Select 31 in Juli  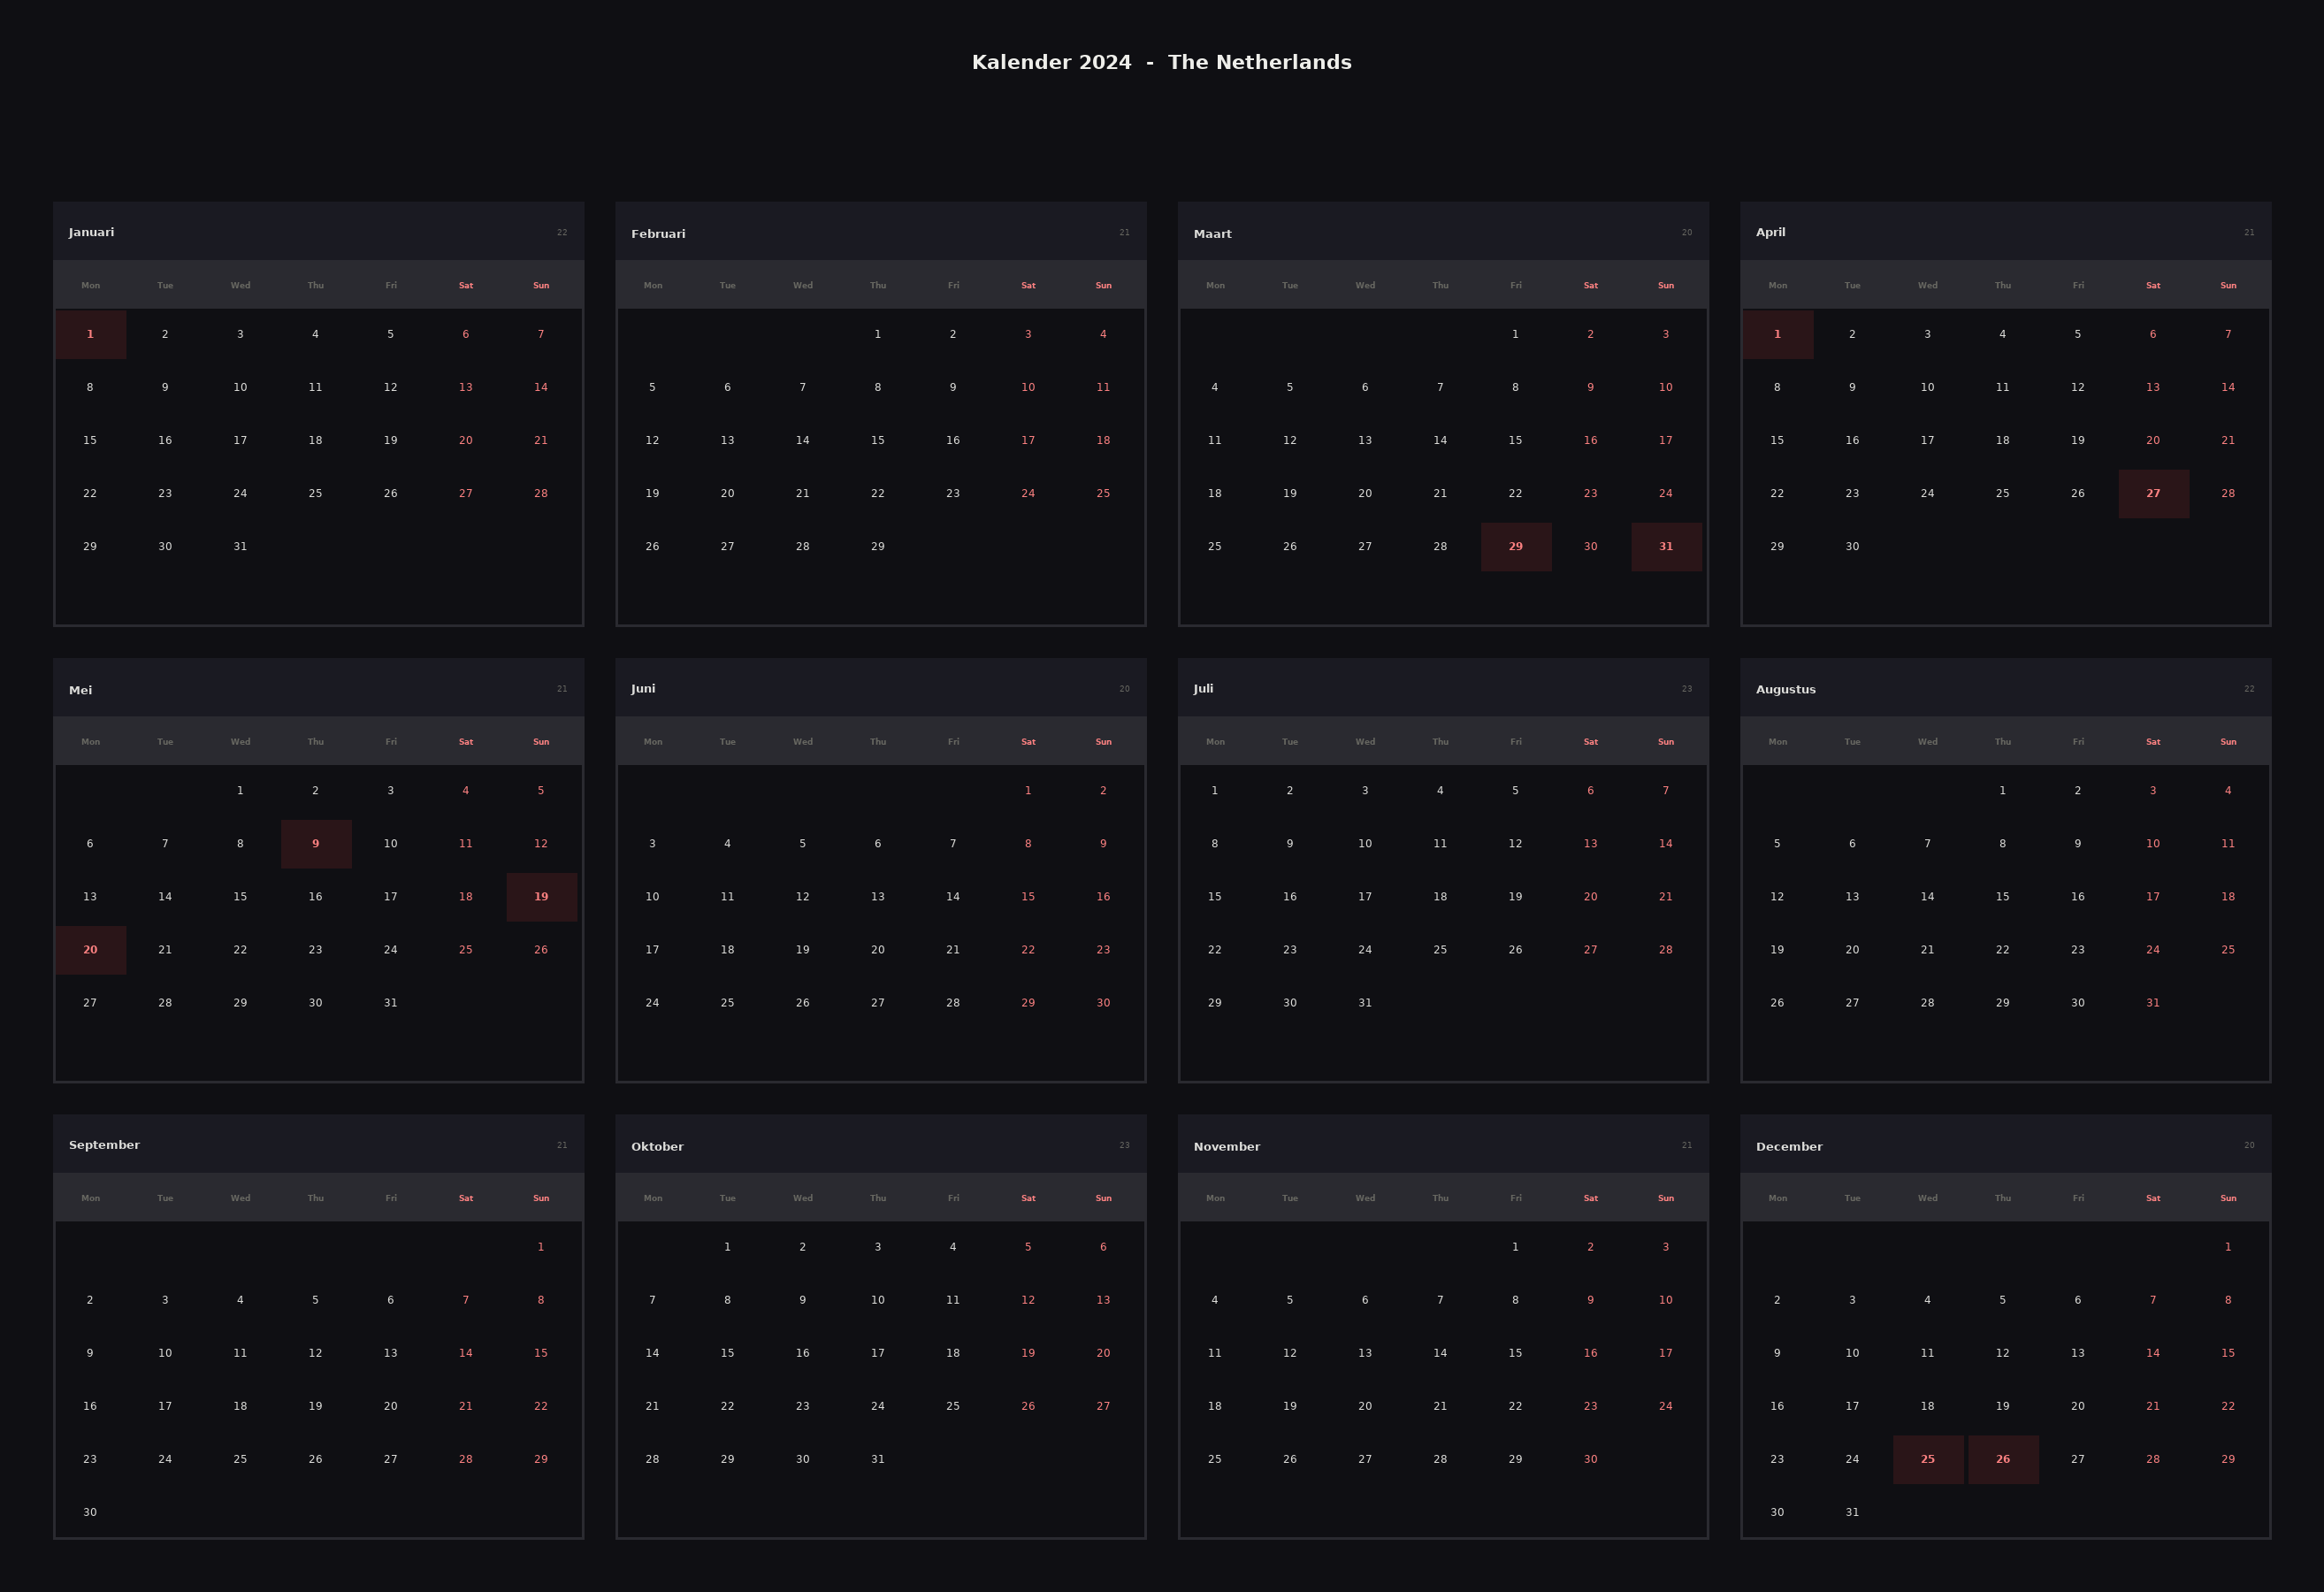point(1365,1003)
